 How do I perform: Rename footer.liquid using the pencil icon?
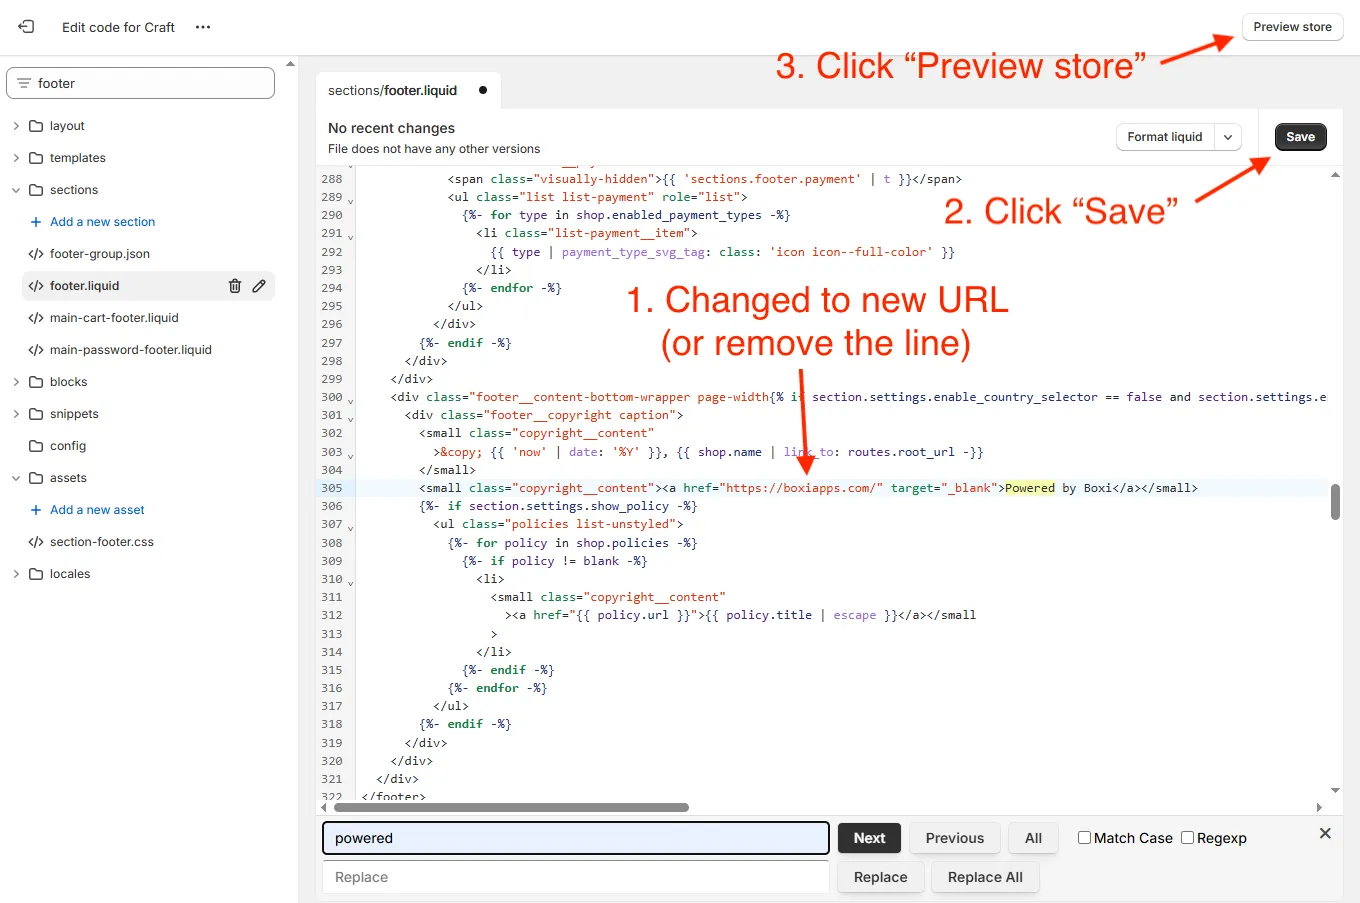coord(259,285)
